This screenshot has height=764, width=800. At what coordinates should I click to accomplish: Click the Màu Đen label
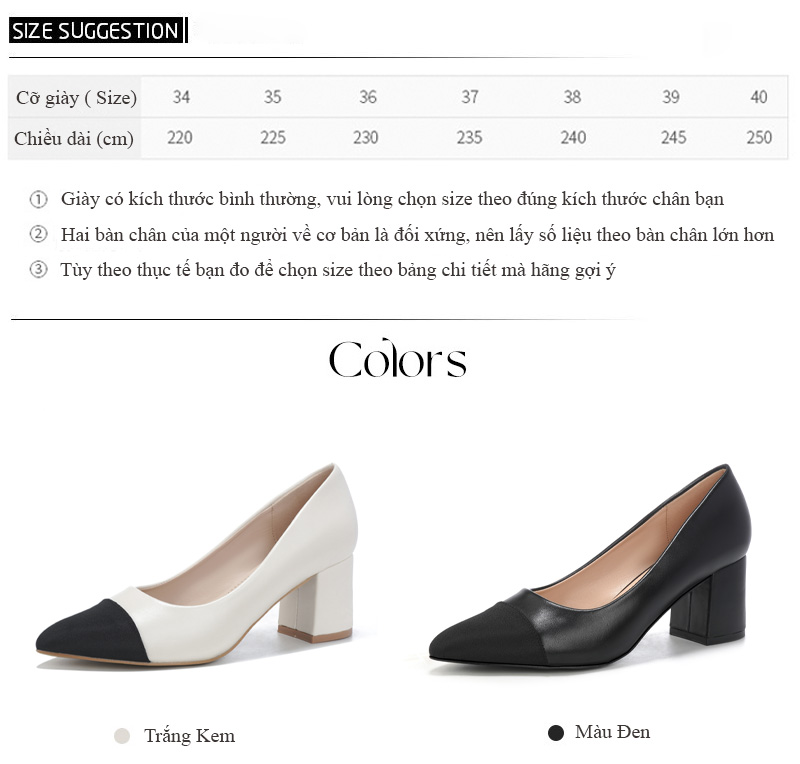[613, 732]
